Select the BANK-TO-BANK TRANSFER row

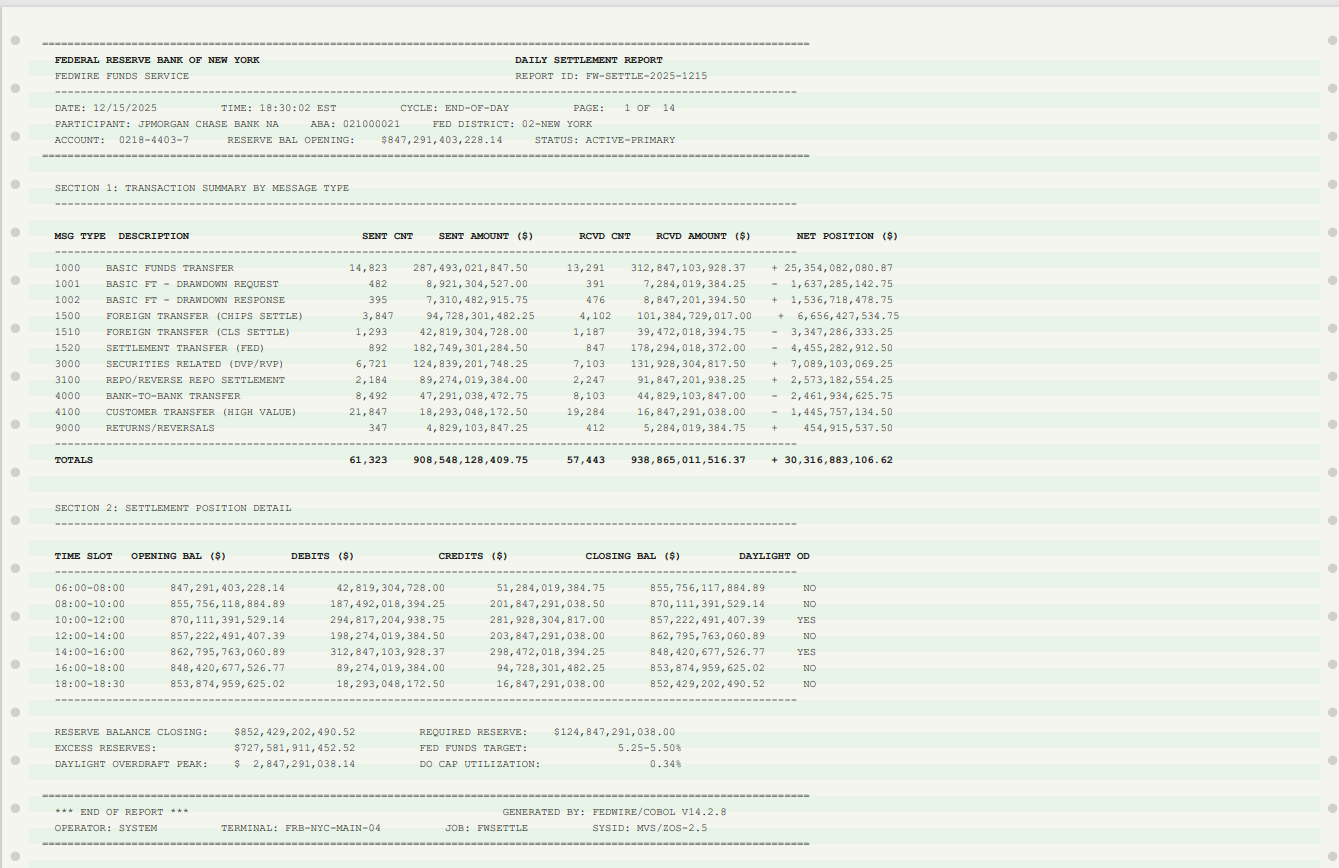[x=474, y=396]
